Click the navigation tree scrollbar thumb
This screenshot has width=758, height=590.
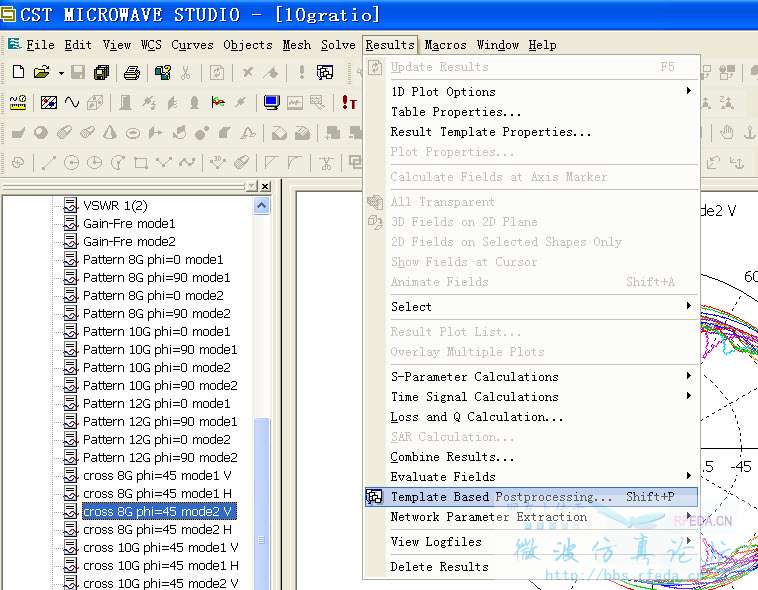[x=262, y=504]
